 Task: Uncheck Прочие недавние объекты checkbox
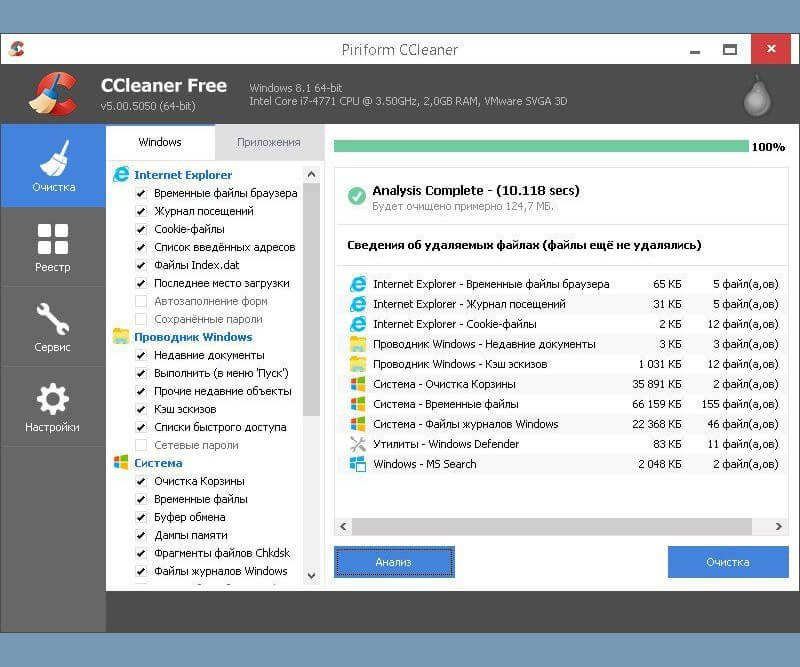tap(141, 391)
